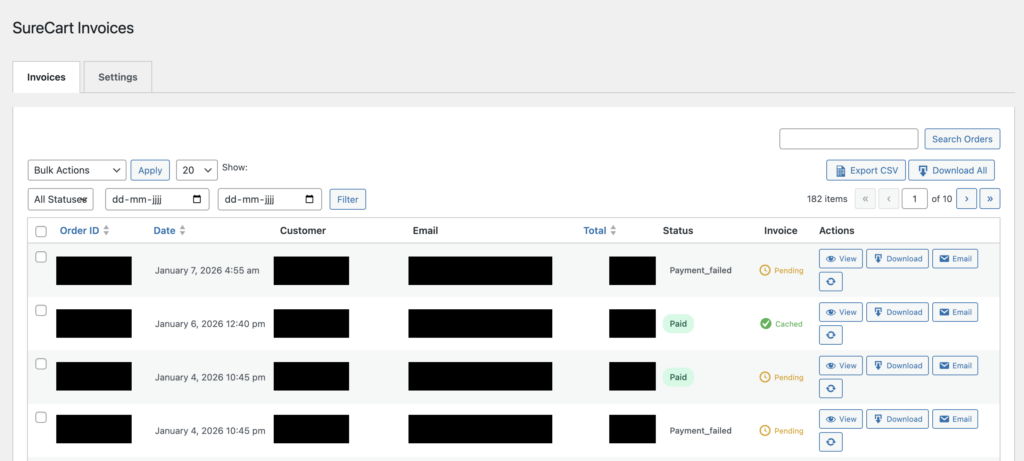
Task: Click the Search Orders text field
Action: click(848, 139)
